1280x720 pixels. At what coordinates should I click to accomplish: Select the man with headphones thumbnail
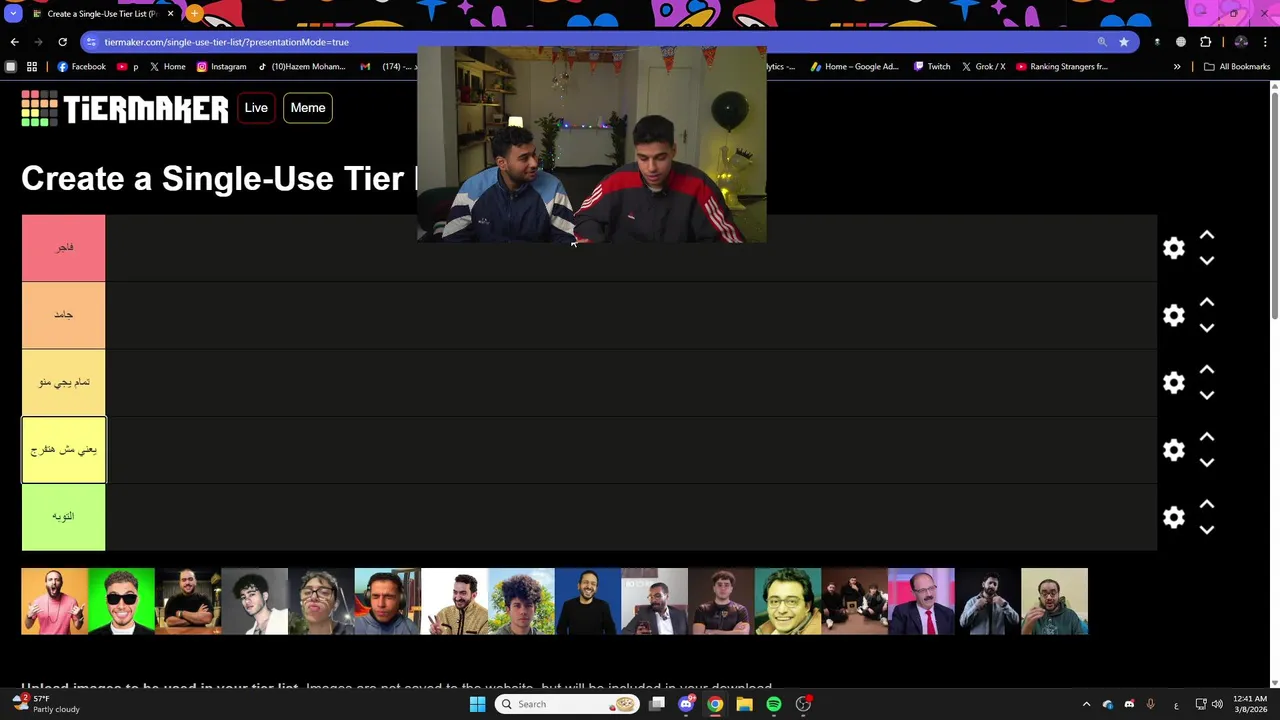tap(388, 601)
